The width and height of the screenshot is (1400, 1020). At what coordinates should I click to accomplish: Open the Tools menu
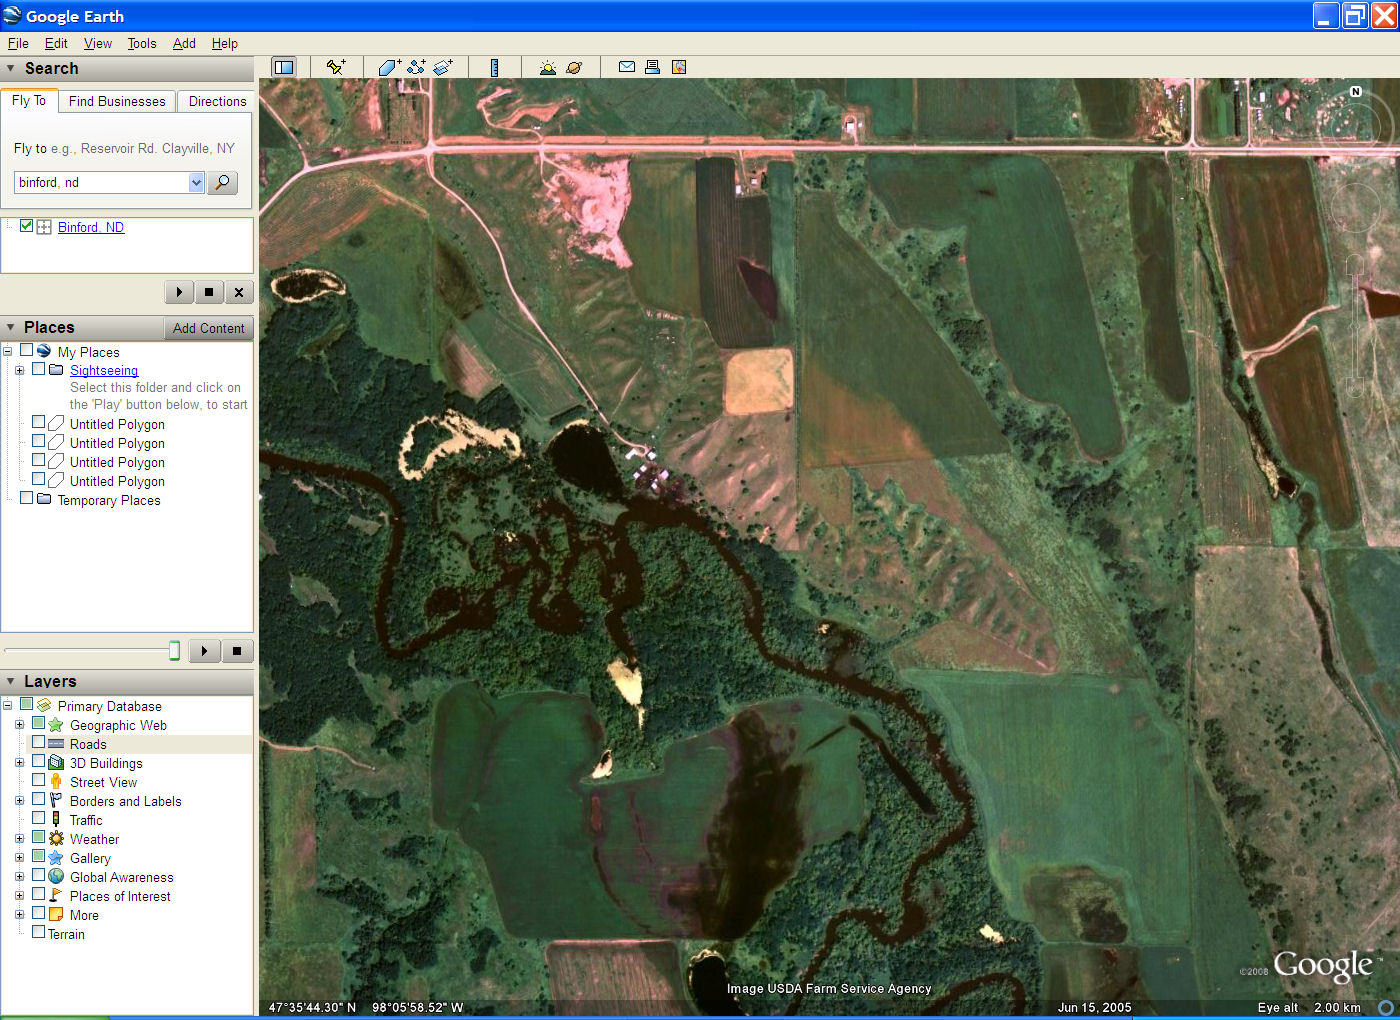coord(142,43)
